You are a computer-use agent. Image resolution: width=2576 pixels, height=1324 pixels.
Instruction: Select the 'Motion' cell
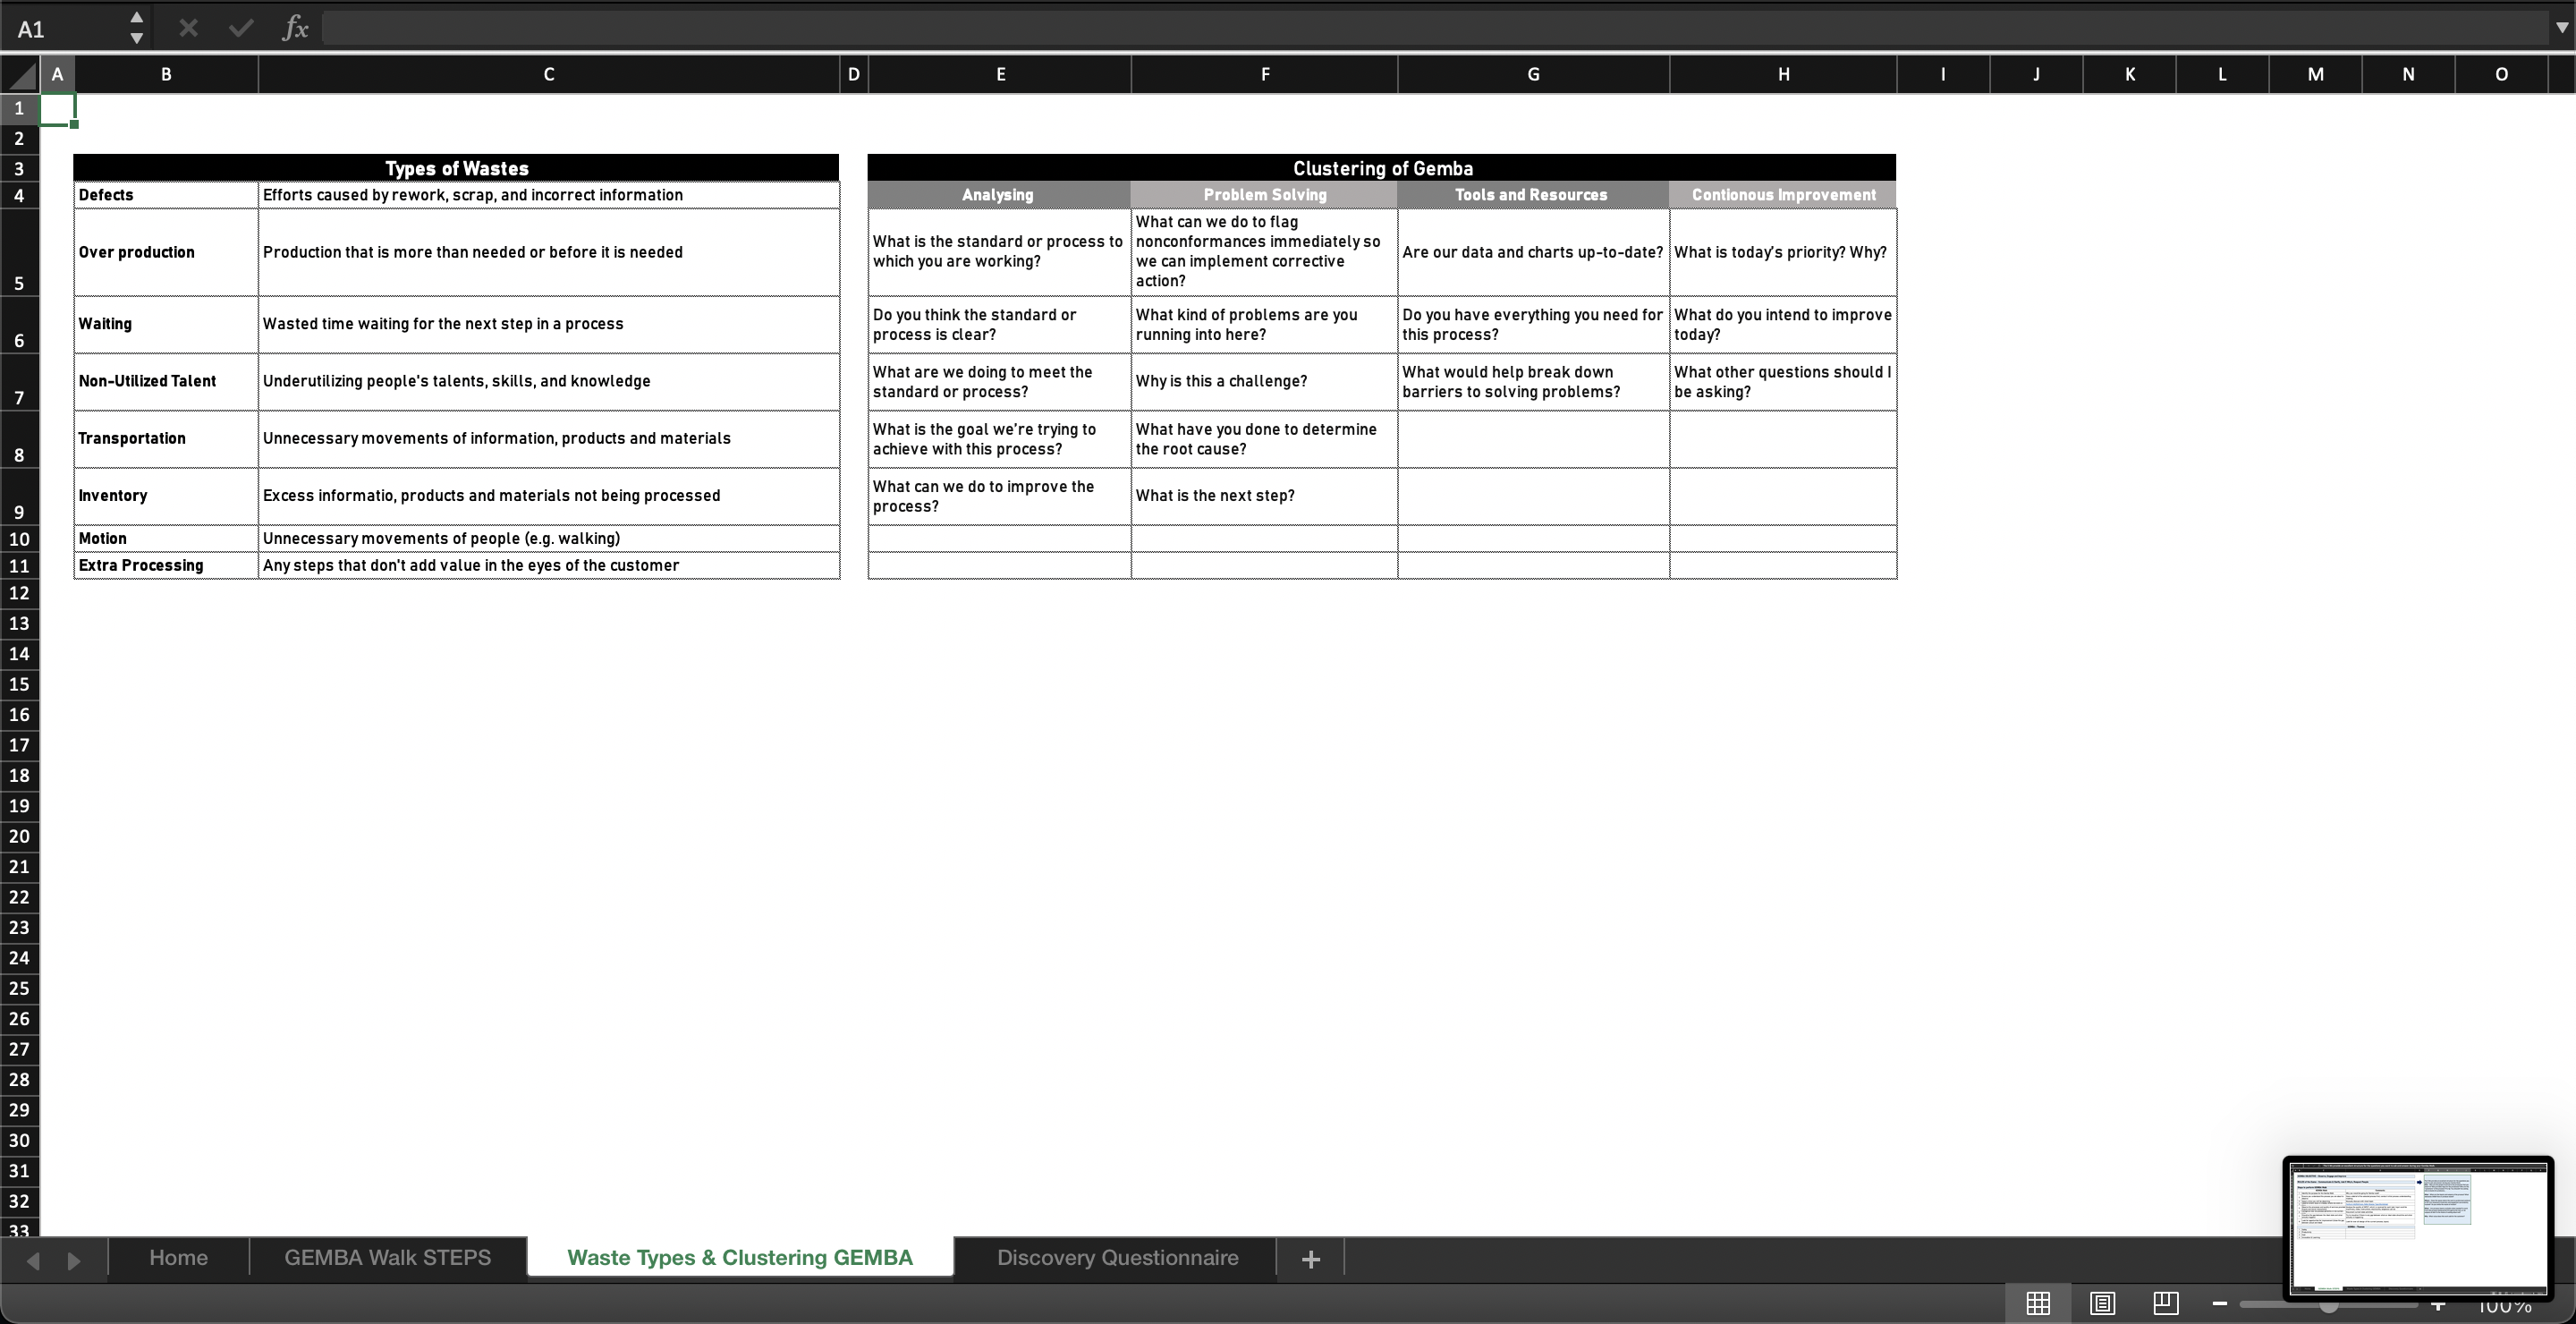(166, 538)
